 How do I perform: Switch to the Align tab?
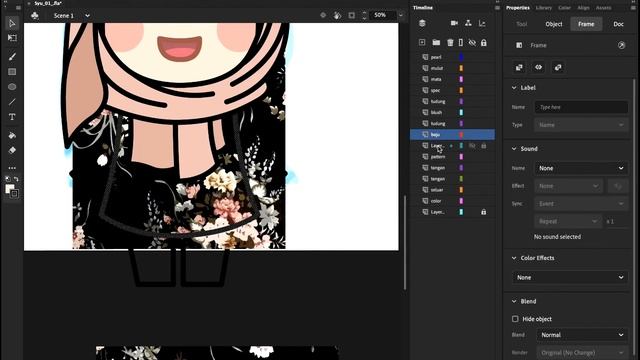coord(583,8)
